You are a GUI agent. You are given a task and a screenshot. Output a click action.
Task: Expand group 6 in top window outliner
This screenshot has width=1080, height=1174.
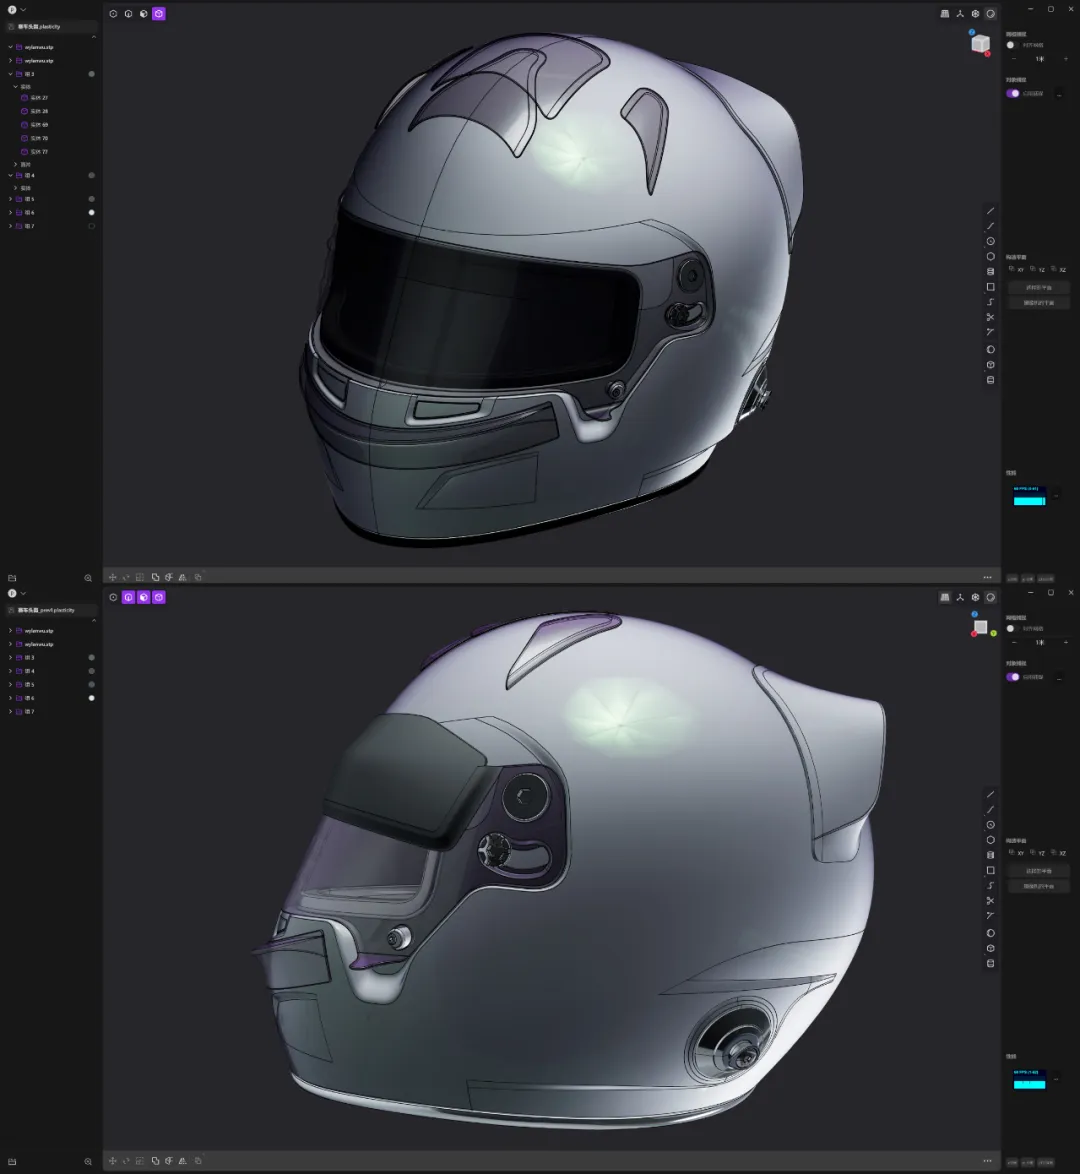click(10, 213)
